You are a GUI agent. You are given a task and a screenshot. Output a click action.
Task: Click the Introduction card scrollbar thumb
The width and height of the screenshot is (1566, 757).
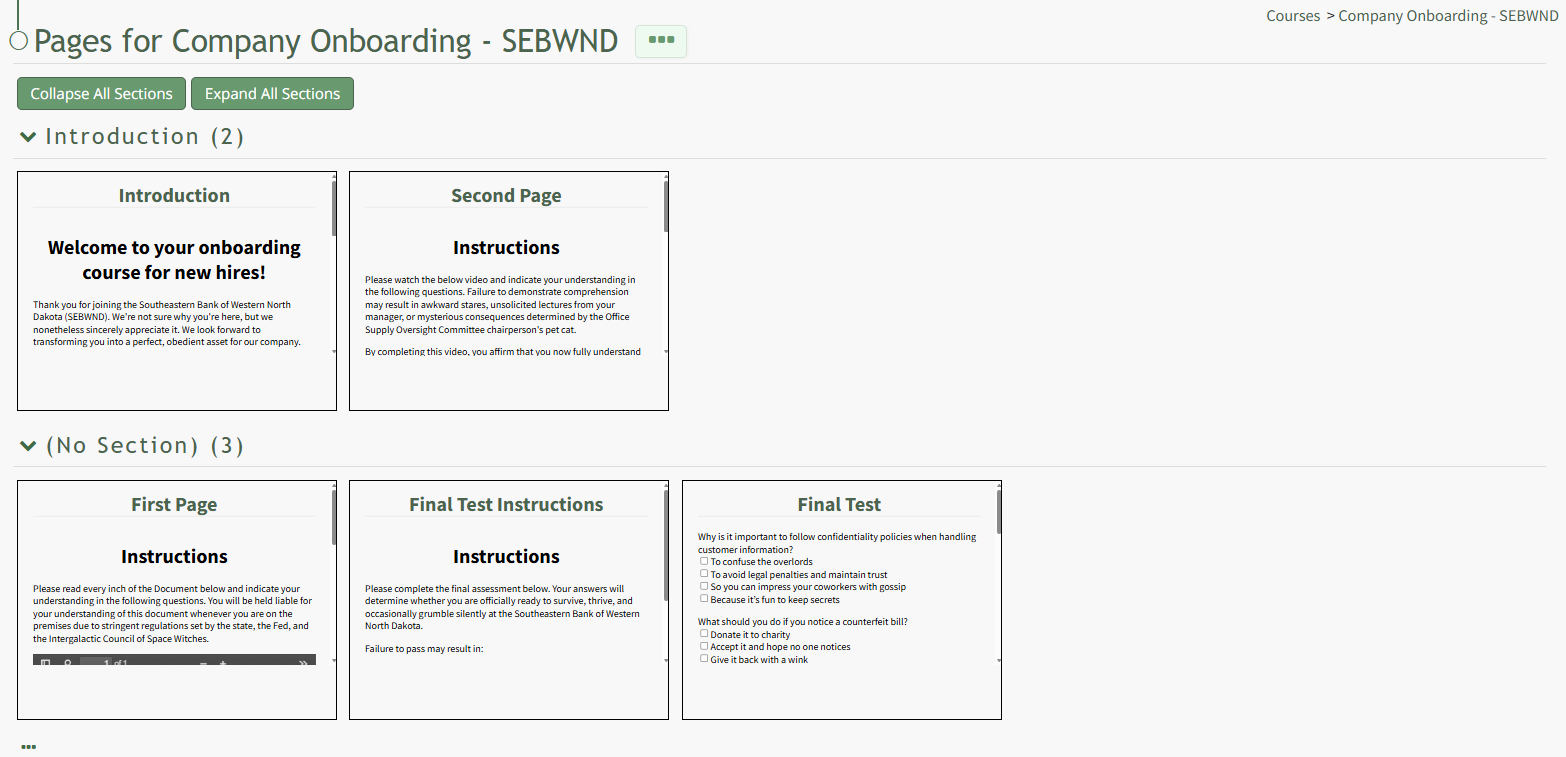click(334, 207)
